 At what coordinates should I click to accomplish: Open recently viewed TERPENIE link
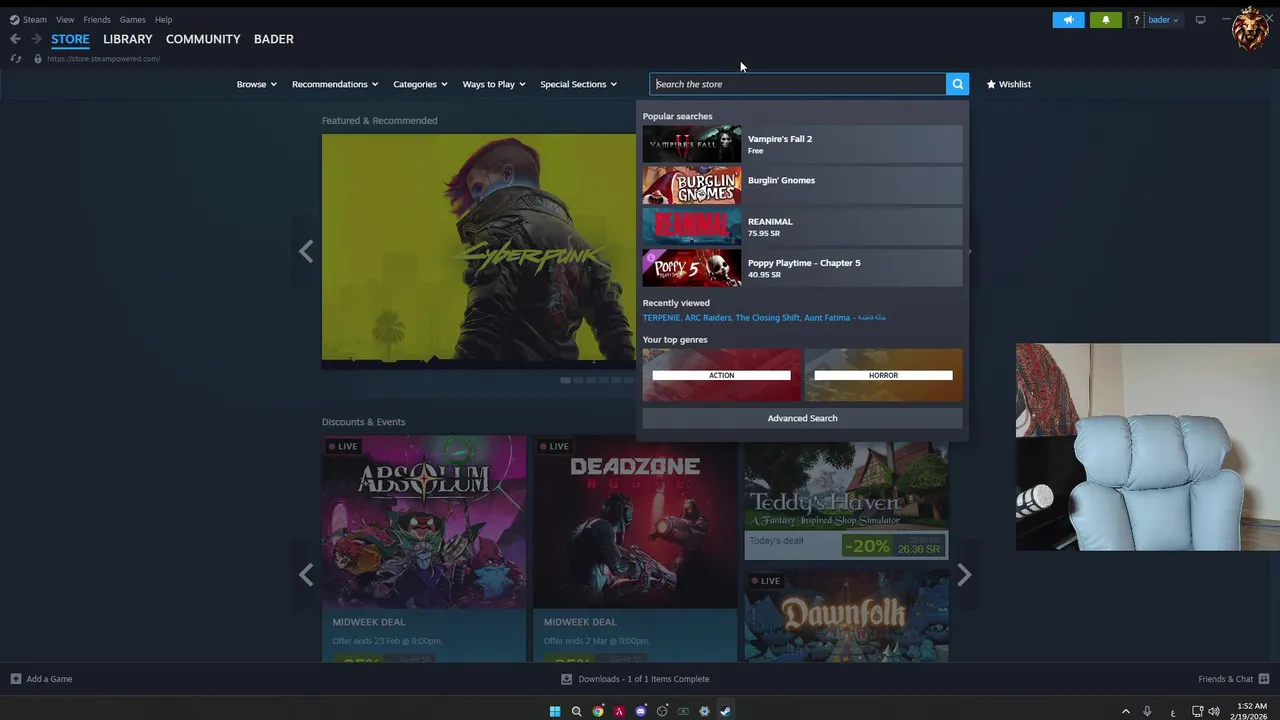pyautogui.click(x=661, y=318)
